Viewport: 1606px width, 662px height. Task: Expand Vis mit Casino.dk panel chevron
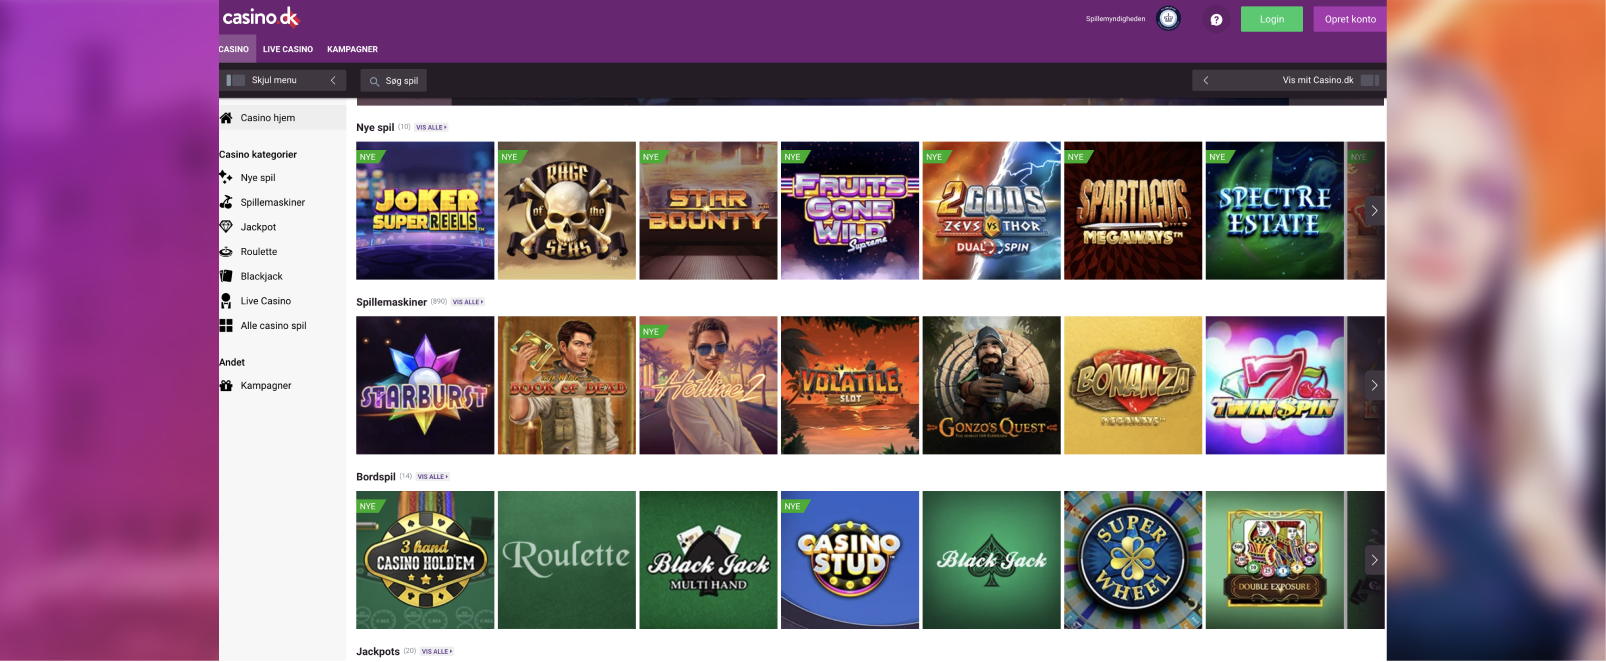point(1206,80)
